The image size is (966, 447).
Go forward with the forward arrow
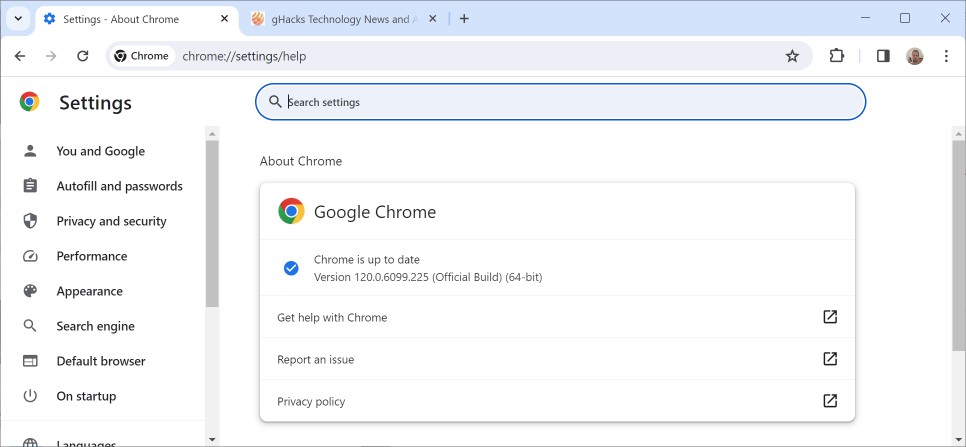51,56
